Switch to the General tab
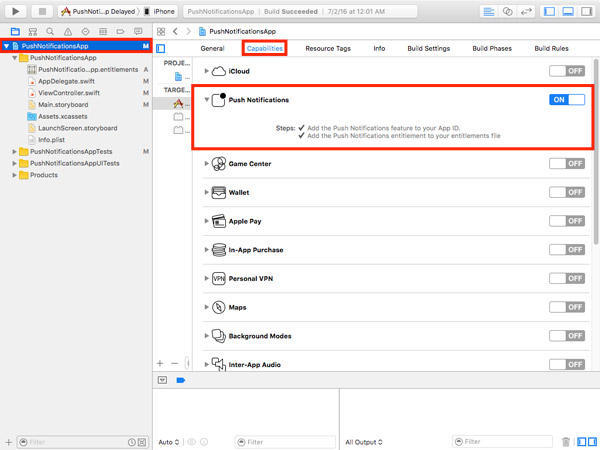This screenshot has height=450, width=600. 212,48
